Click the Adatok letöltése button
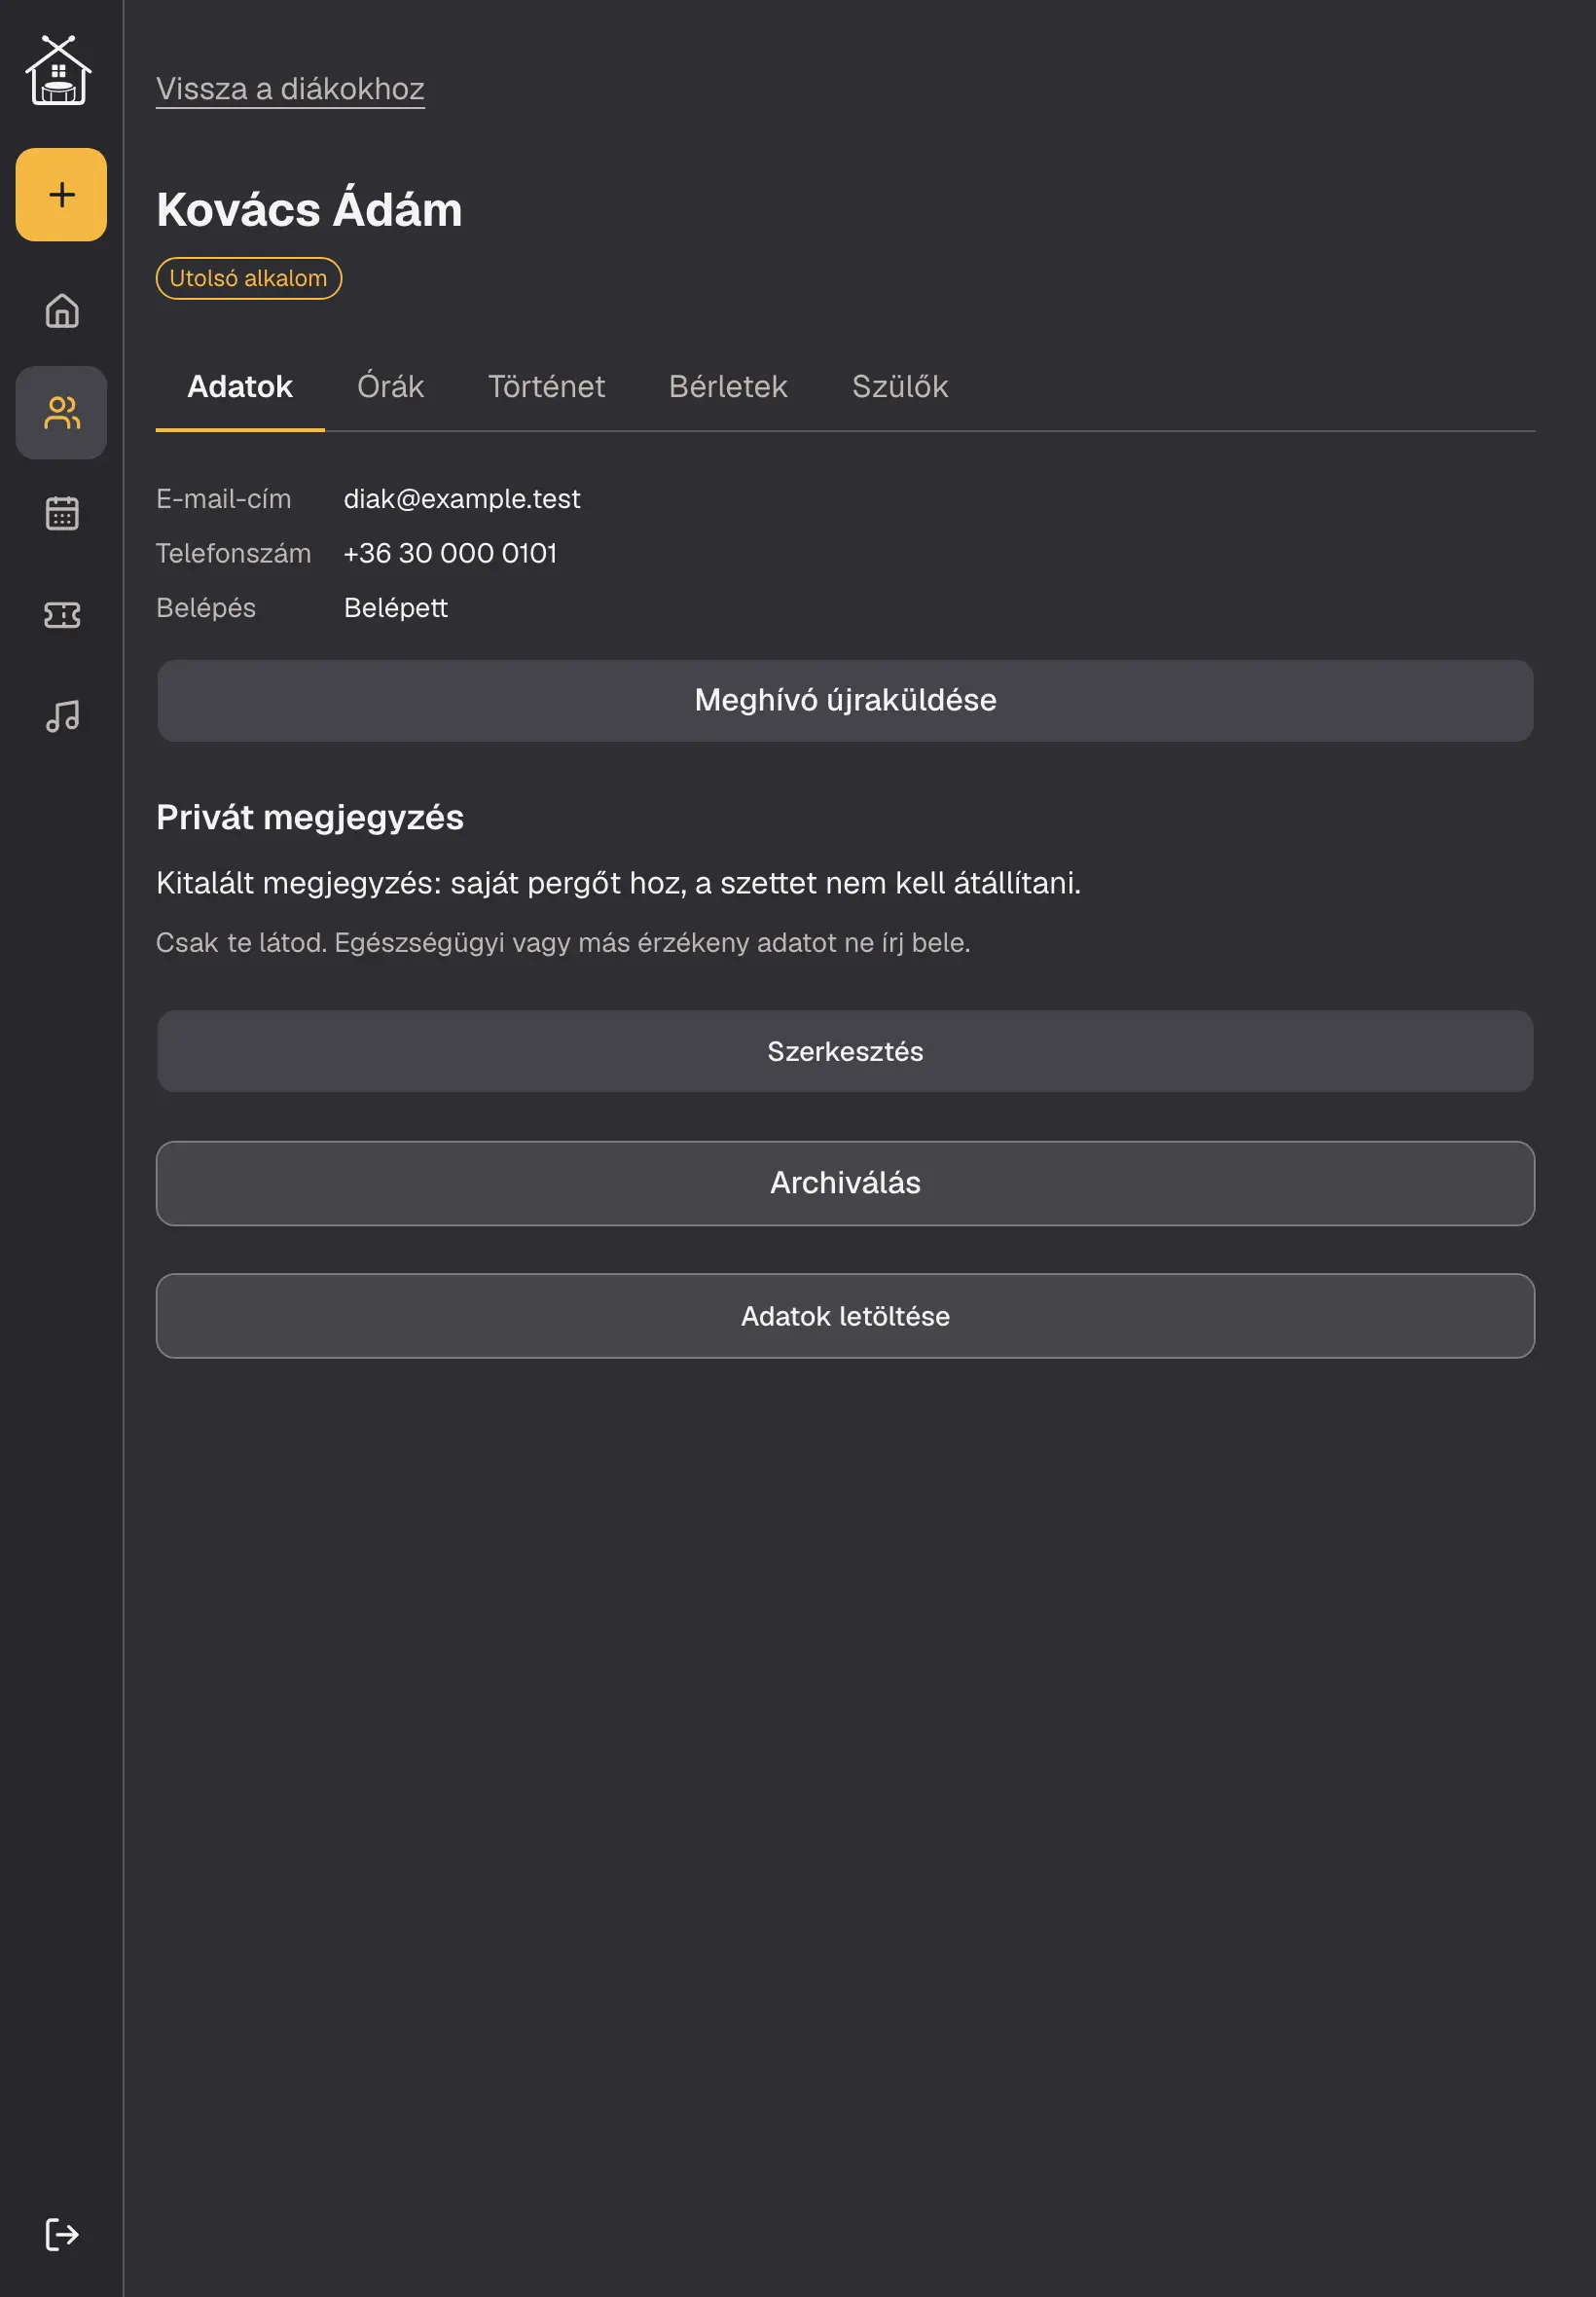1596x2297 pixels. point(845,1316)
